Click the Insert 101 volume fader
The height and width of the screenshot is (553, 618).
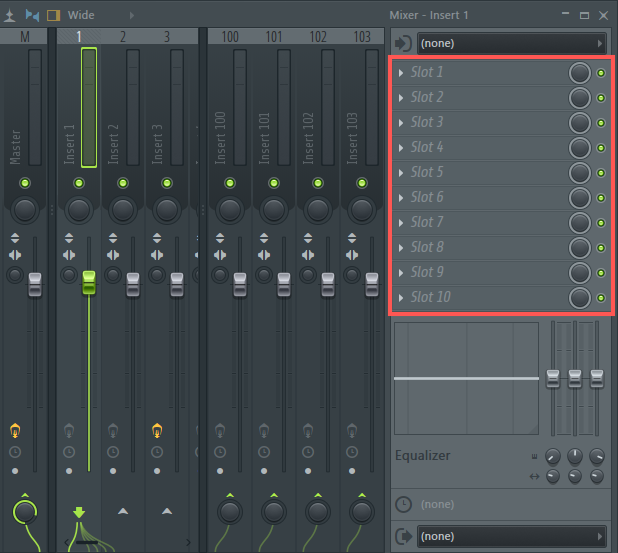tap(284, 284)
